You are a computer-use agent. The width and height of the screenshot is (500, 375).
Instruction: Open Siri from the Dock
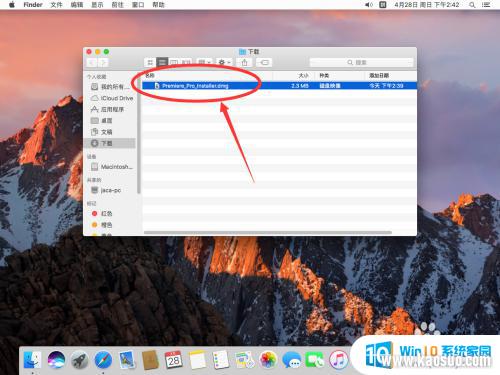pos(56,360)
